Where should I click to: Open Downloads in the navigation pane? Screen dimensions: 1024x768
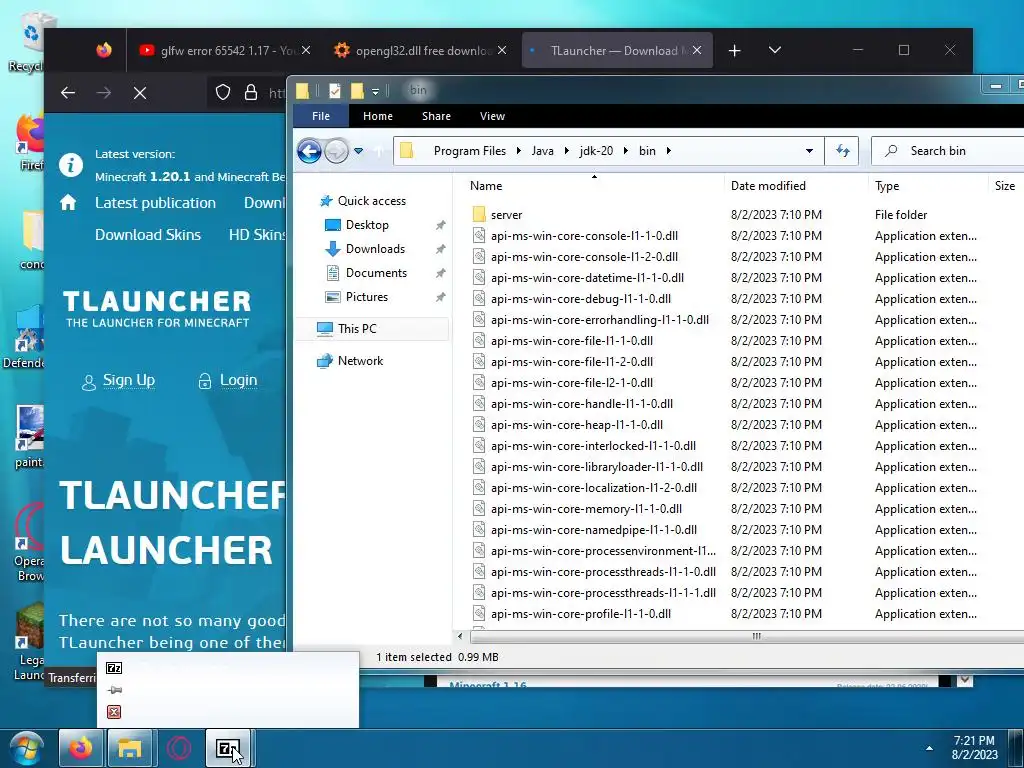coord(375,249)
